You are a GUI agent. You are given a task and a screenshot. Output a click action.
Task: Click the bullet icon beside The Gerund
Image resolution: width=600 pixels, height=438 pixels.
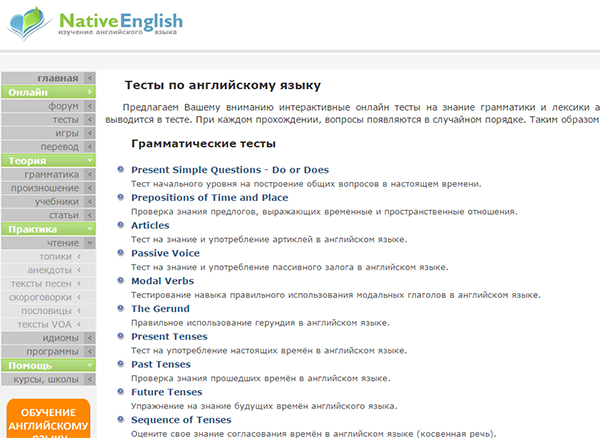[122, 310]
